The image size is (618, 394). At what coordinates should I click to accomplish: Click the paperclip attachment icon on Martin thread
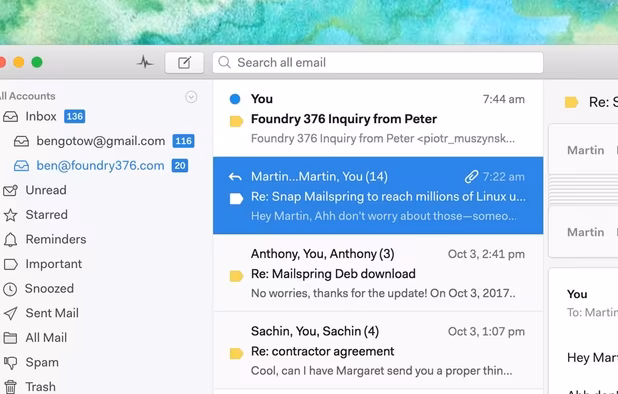pos(471,177)
